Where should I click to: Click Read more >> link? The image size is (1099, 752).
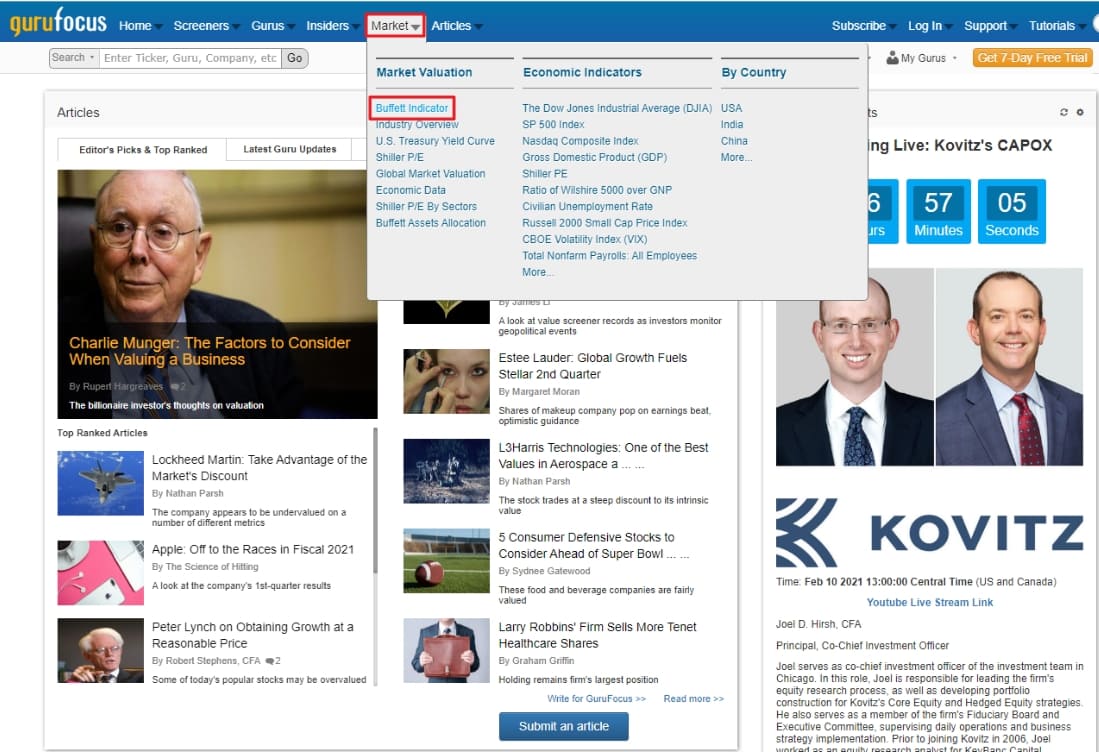click(693, 699)
